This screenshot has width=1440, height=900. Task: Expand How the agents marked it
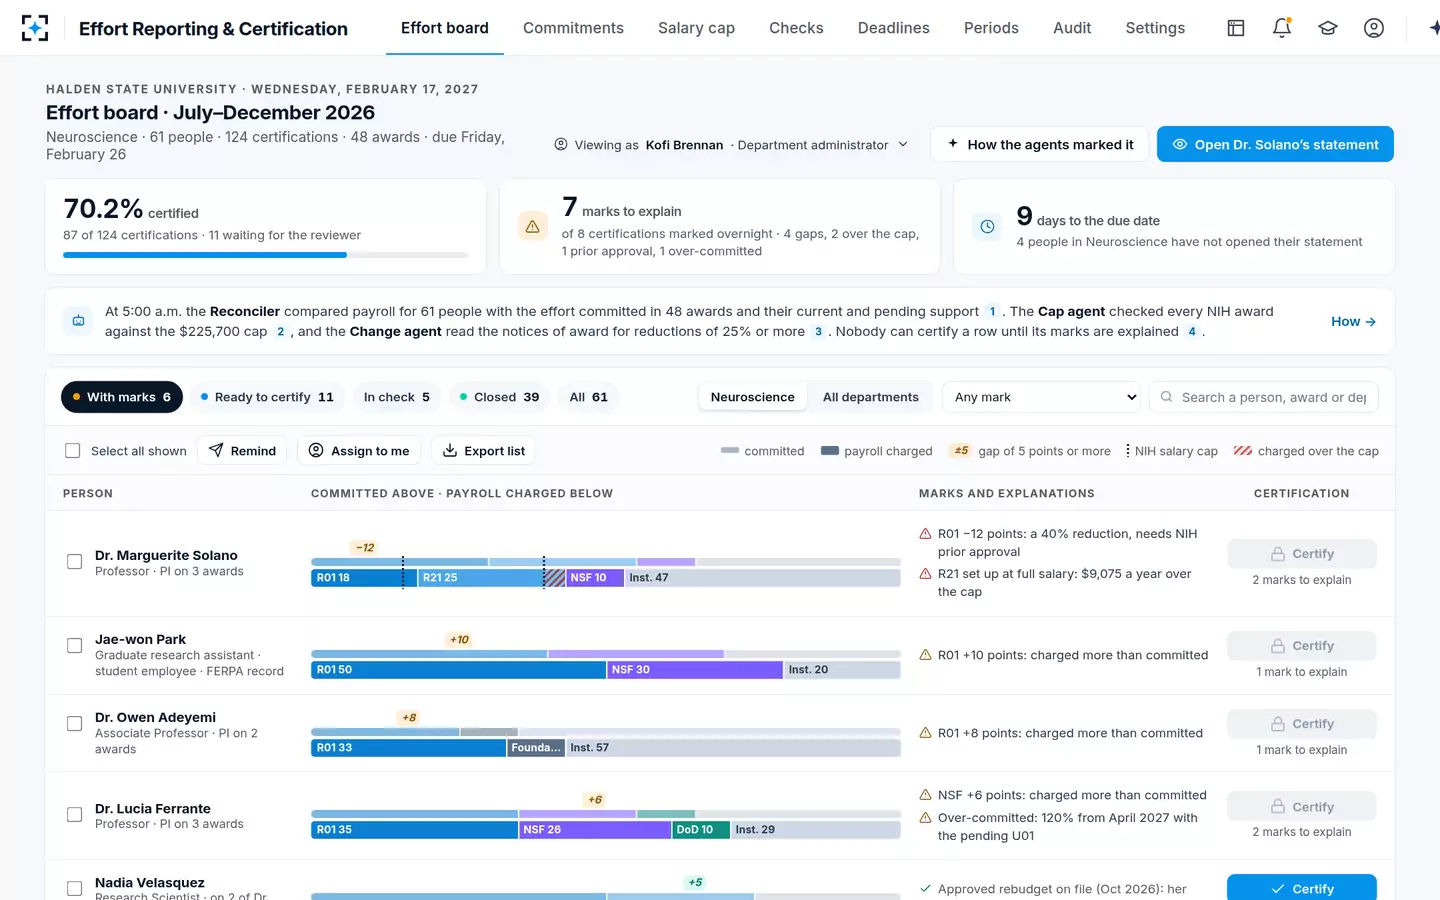click(x=1039, y=144)
